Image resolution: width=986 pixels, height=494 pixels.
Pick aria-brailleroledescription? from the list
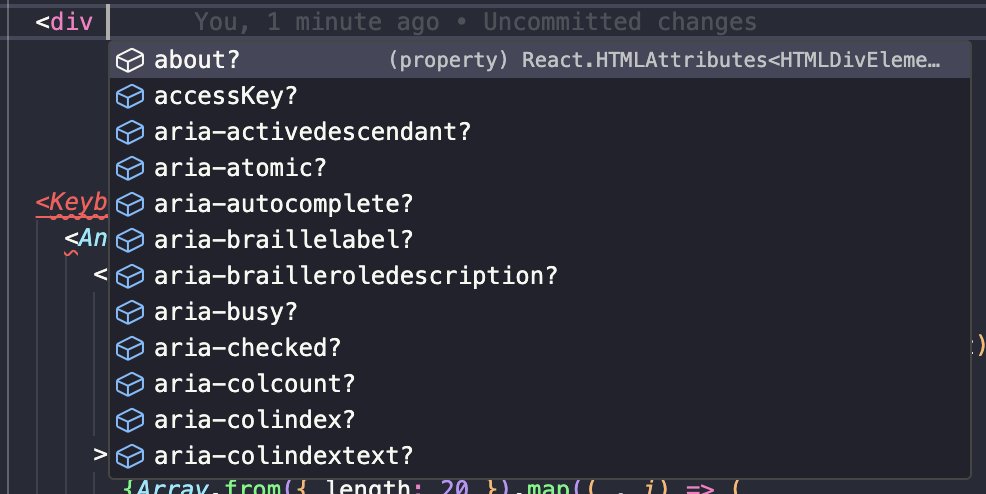click(540, 276)
